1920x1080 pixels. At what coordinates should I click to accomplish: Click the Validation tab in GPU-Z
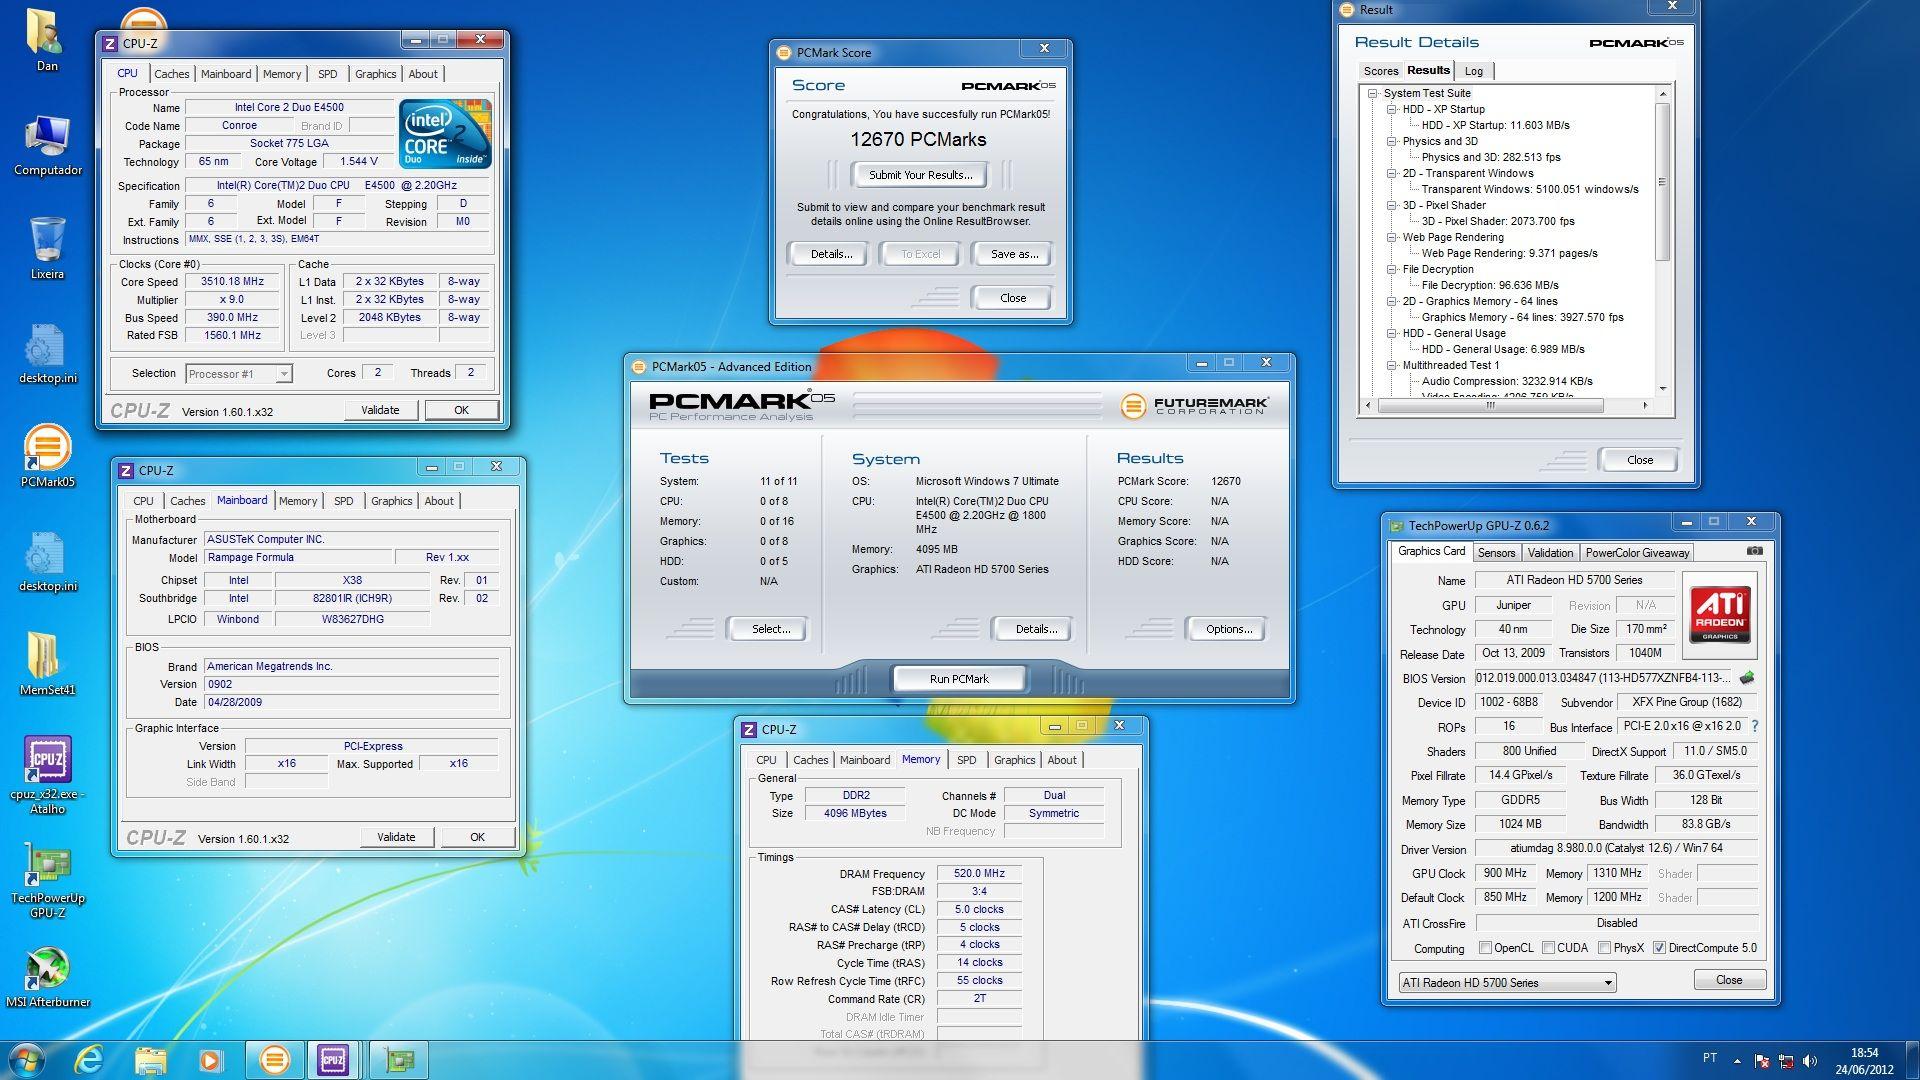pos(1550,553)
